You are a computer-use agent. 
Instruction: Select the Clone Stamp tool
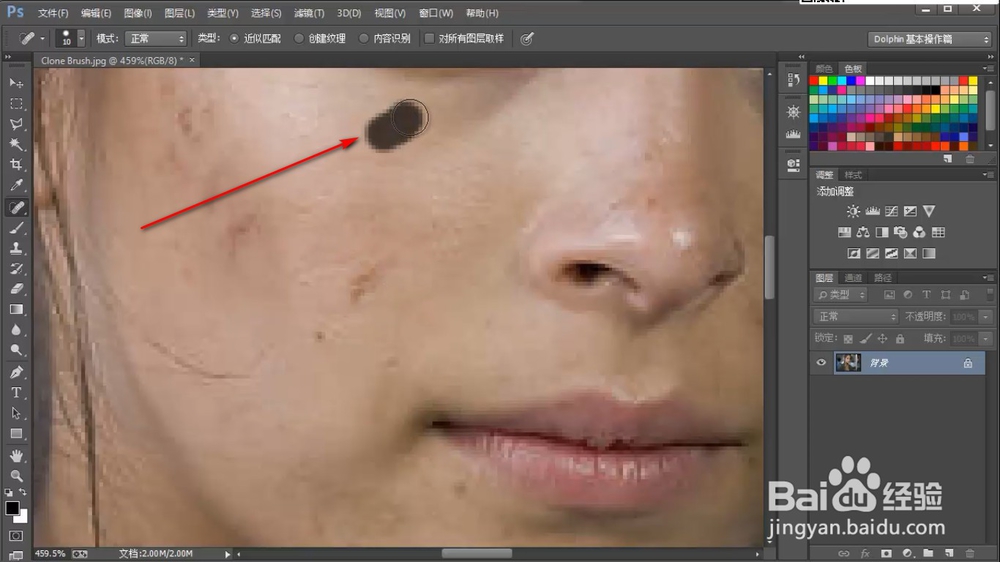17,248
